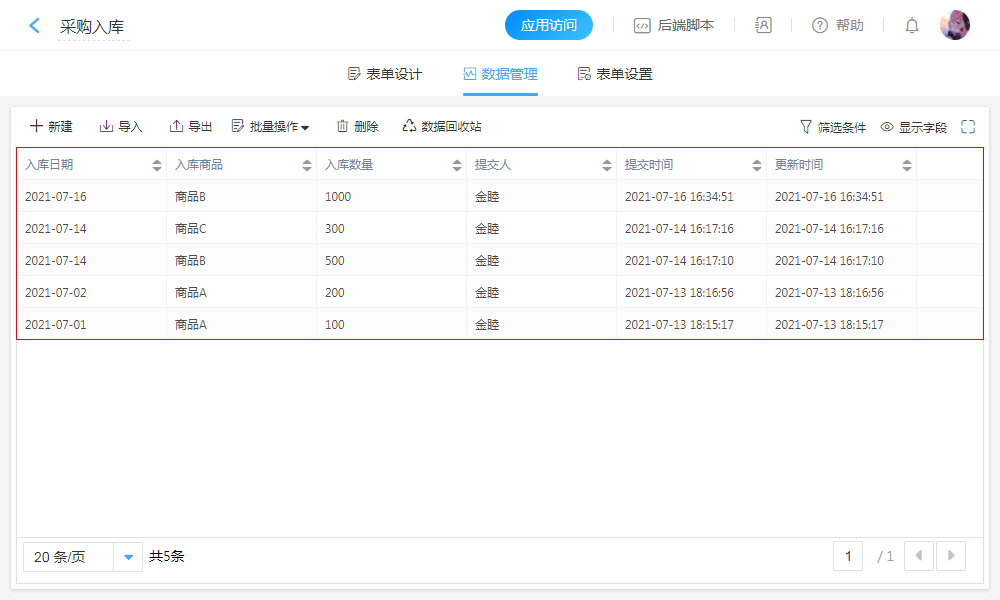The height and width of the screenshot is (600, 1000).
Task: Open the notification bell
Action: (x=912, y=26)
